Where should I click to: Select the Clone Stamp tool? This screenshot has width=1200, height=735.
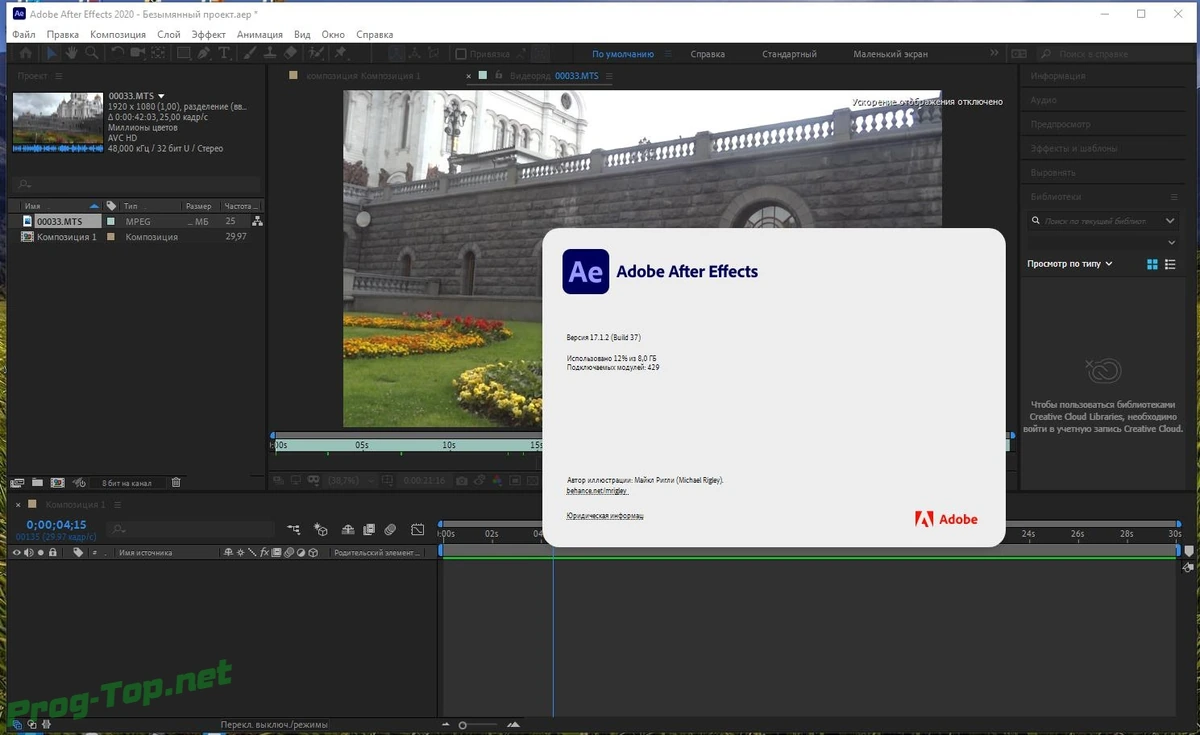tap(269, 53)
